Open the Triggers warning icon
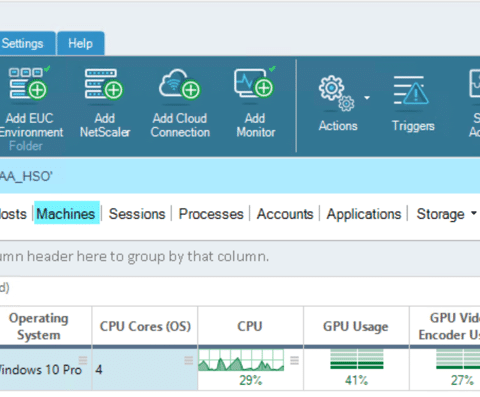 point(411,90)
